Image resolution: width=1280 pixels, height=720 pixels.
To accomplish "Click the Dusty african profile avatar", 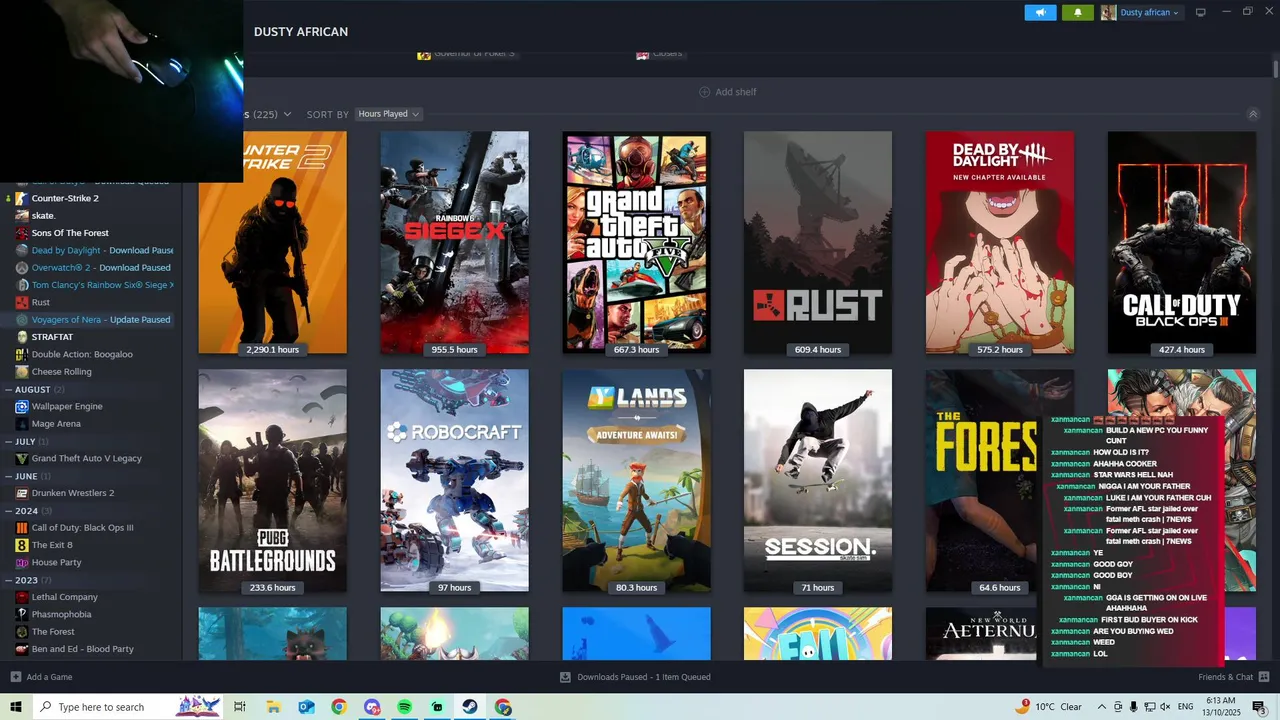I will click(1109, 12).
